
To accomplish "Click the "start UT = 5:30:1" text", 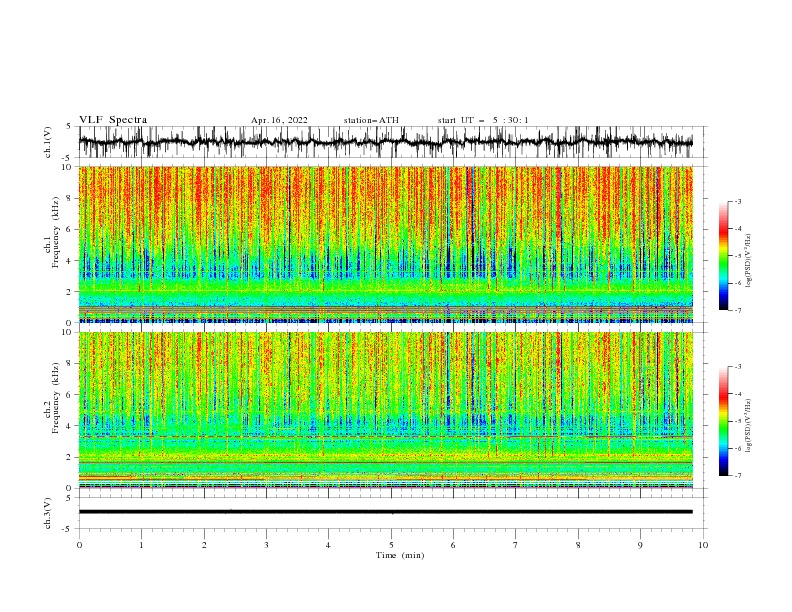I will [x=482, y=120].
